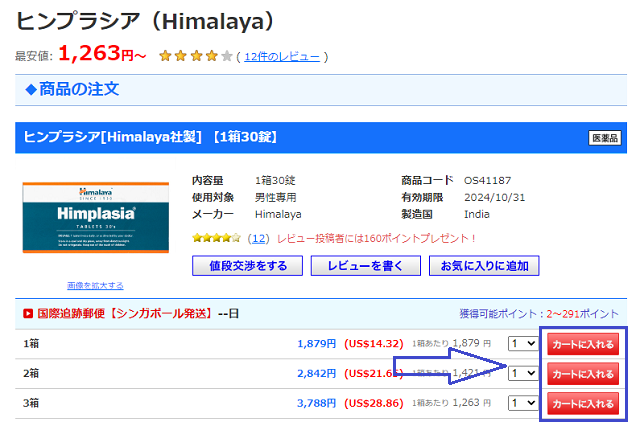Add 3箱 to cart with カートに入れる

pyautogui.click(x=583, y=404)
